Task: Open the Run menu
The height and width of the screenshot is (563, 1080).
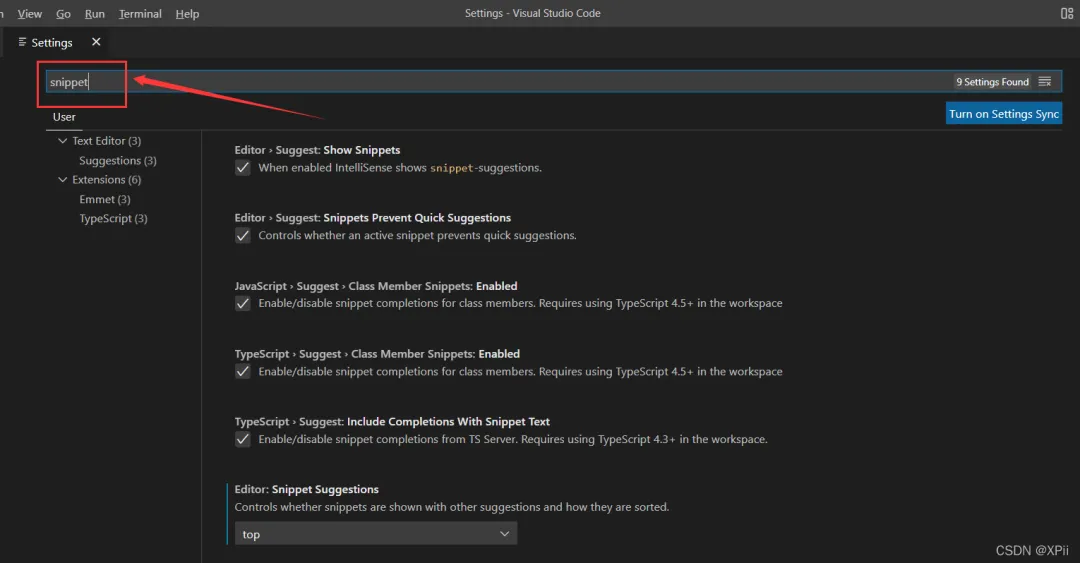Action: click(94, 14)
